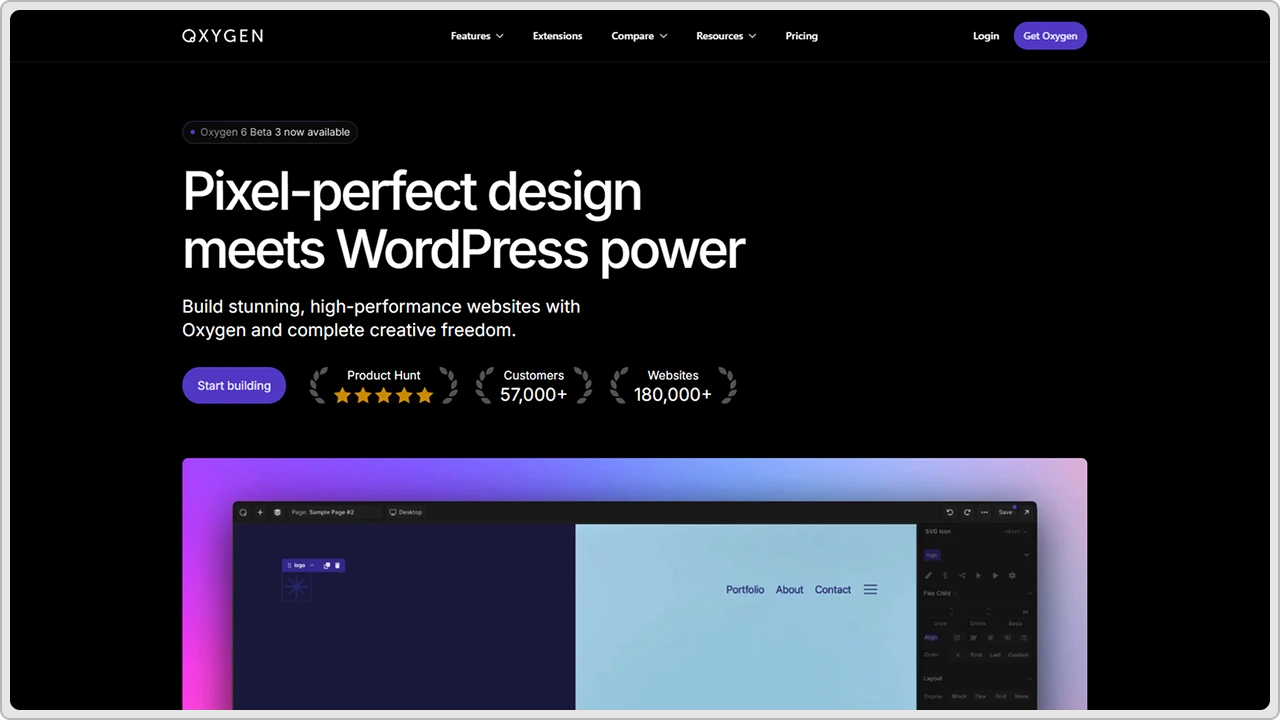The height and width of the screenshot is (720, 1280).
Task: Click the undo arrow in editor toolbar
Action: (950, 512)
